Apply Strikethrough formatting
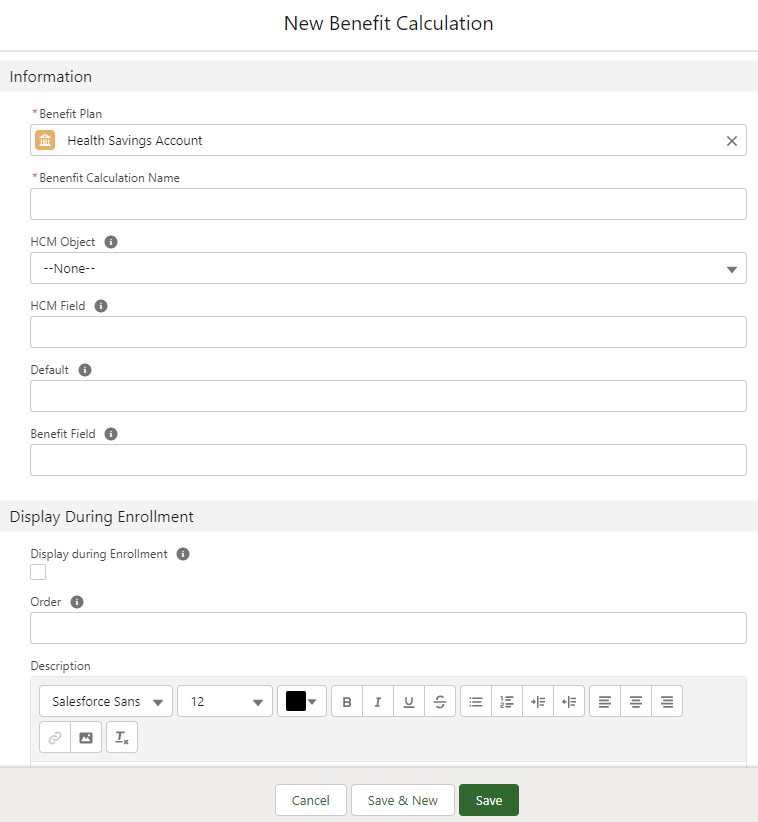The height and width of the screenshot is (822, 758). coord(440,701)
